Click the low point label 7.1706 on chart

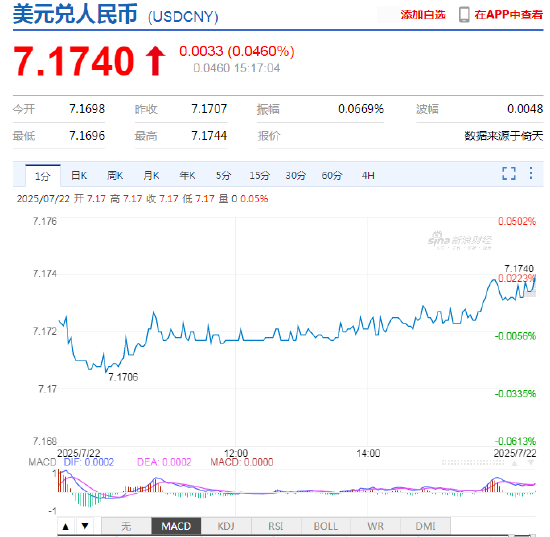point(123,377)
